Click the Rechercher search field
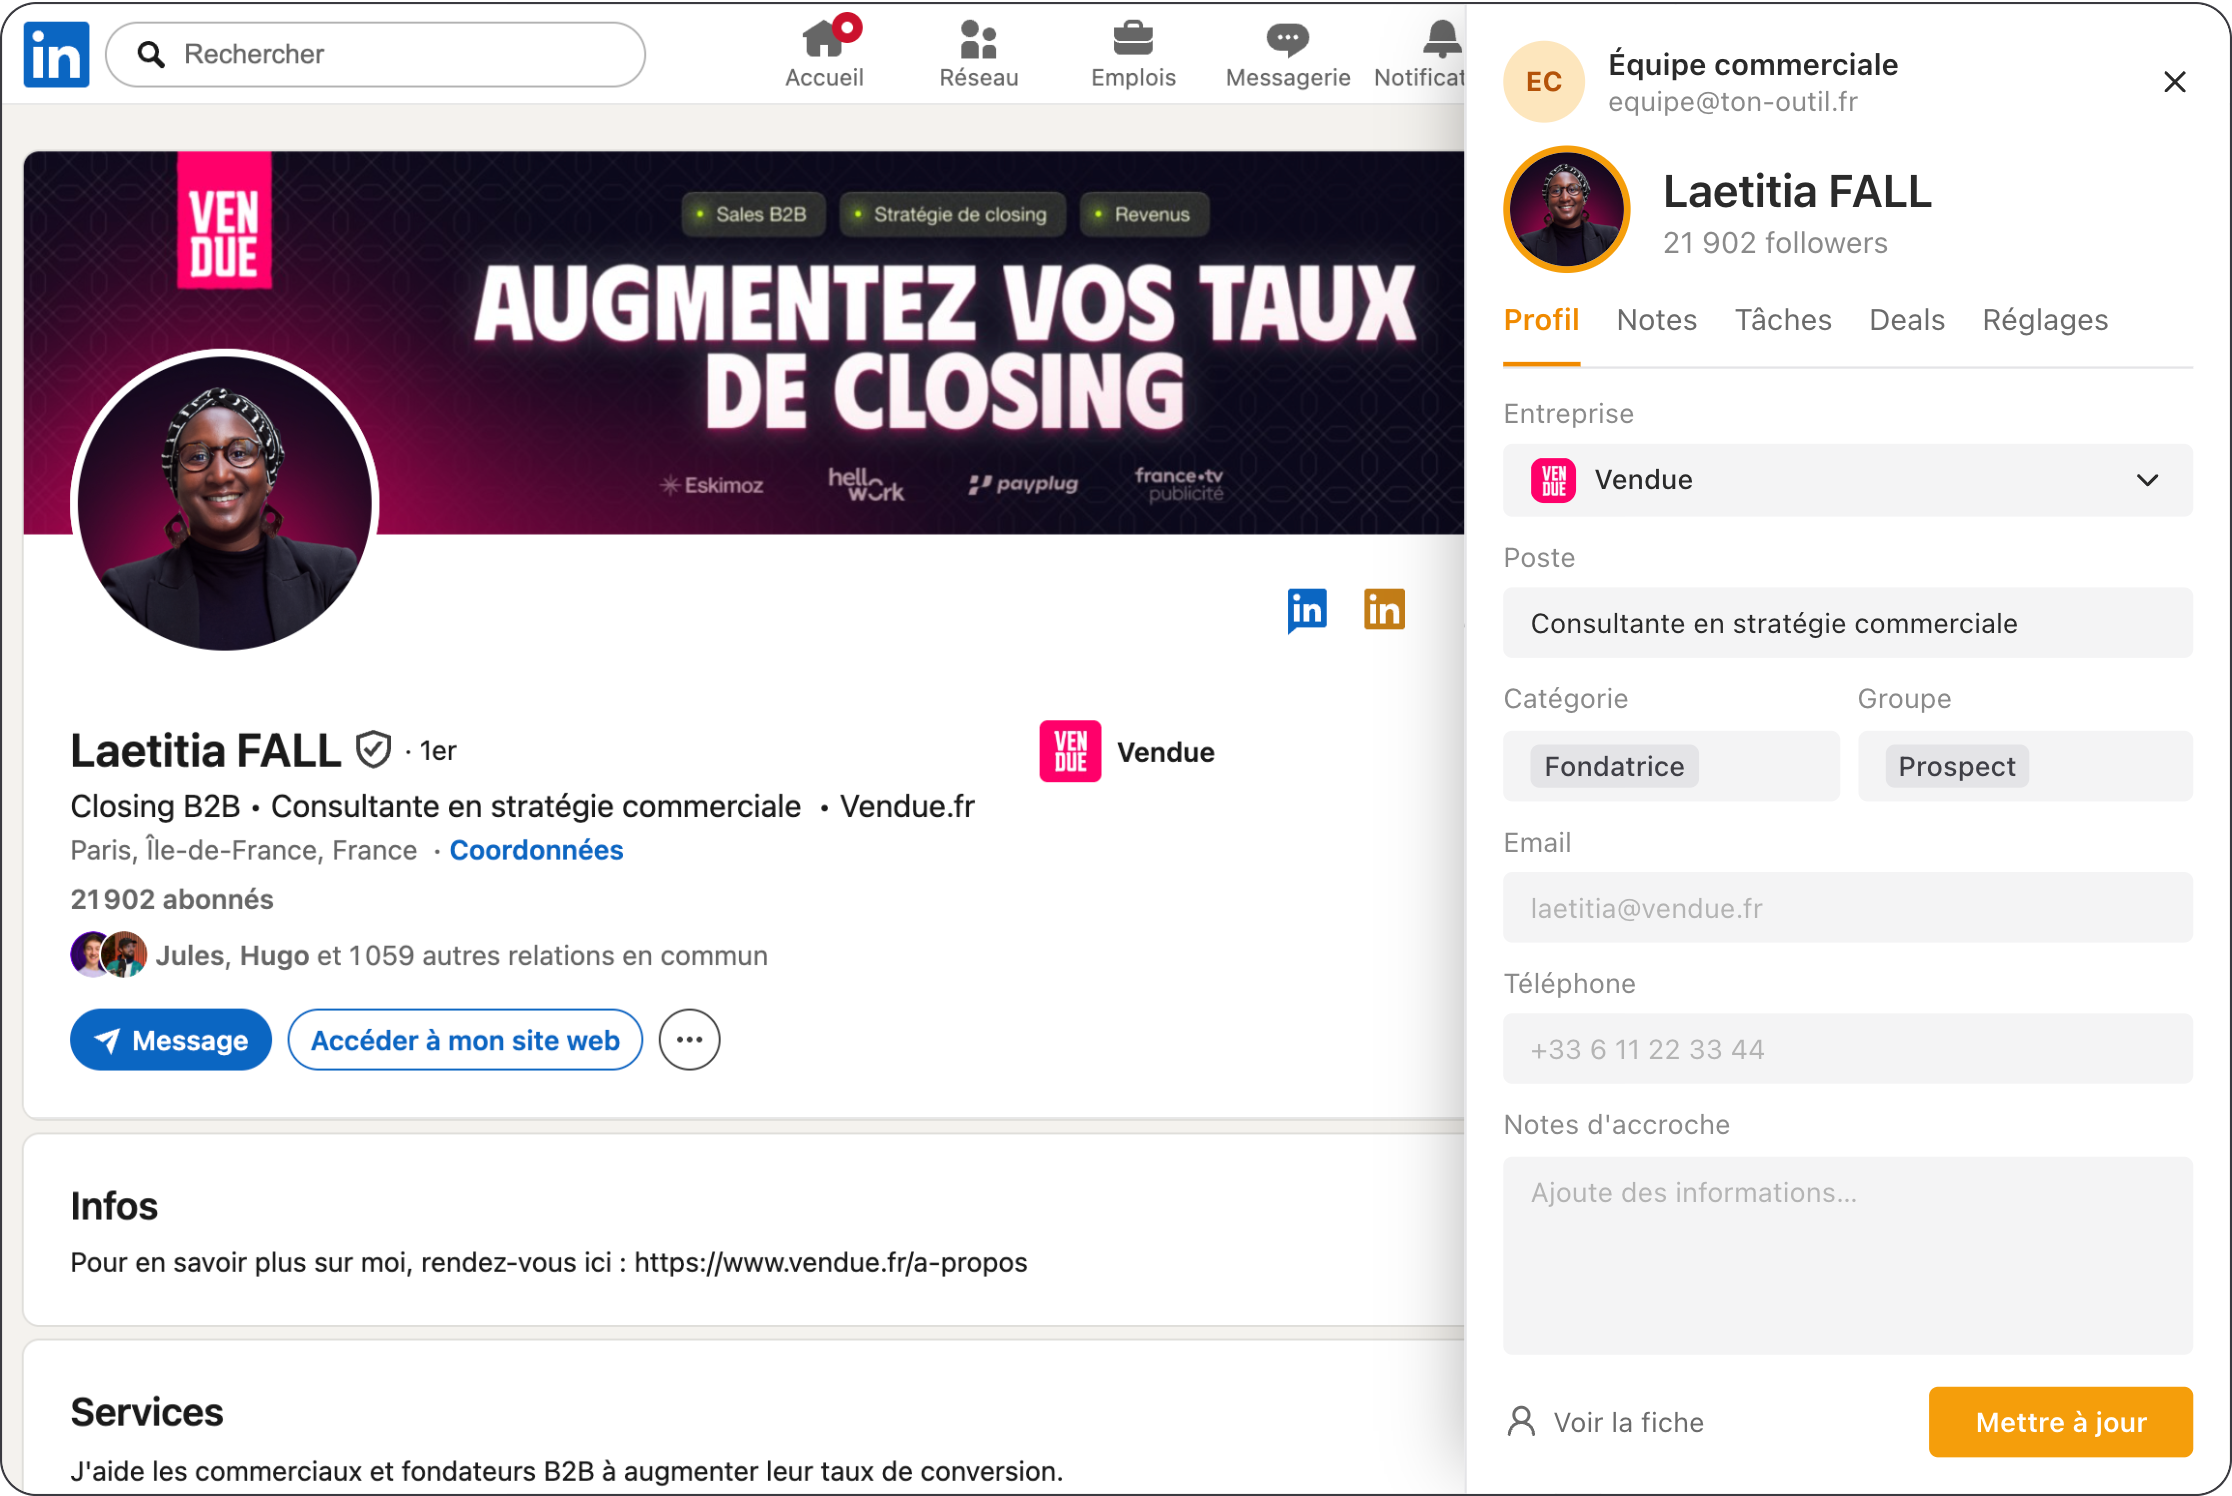Viewport: 2232px width, 1496px height. [x=375, y=54]
